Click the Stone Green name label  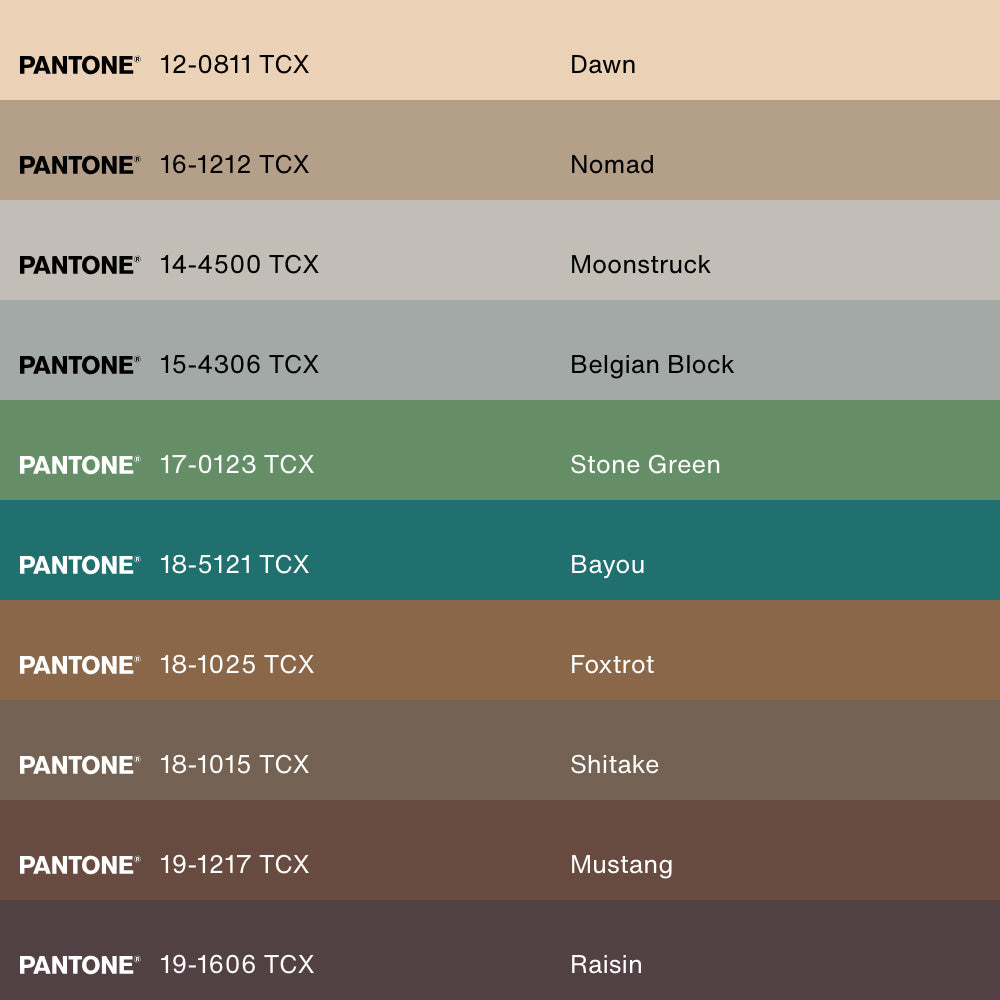(645, 465)
